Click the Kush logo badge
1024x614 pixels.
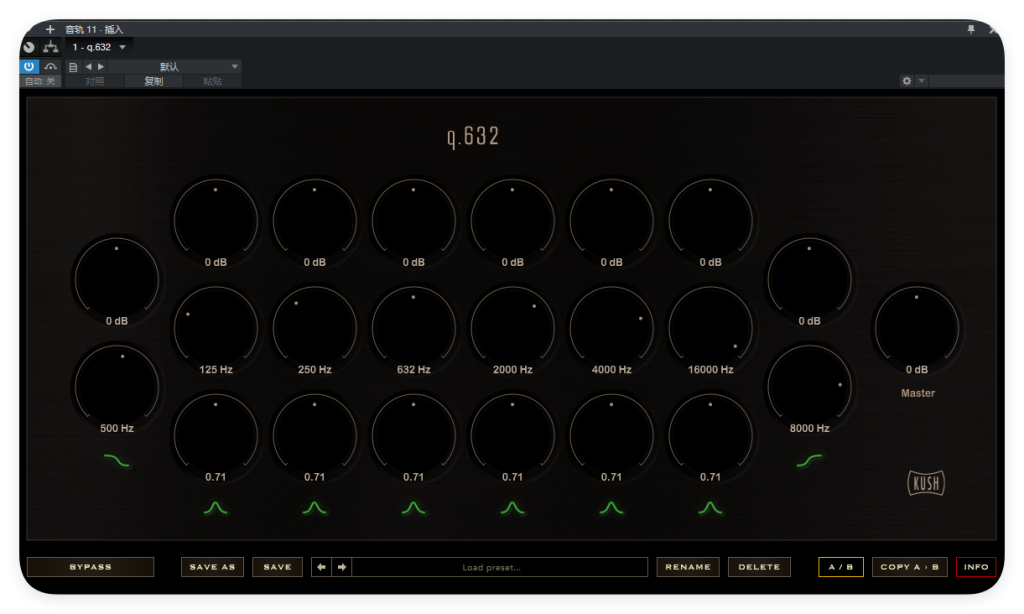(926, 483)
